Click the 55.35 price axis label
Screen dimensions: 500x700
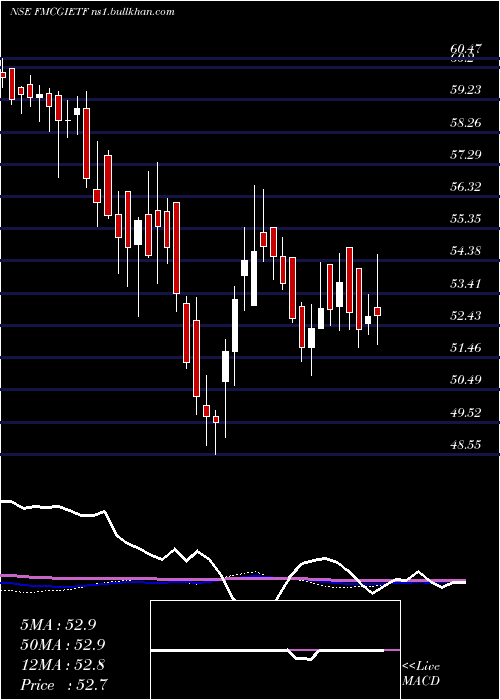[466, 219]
